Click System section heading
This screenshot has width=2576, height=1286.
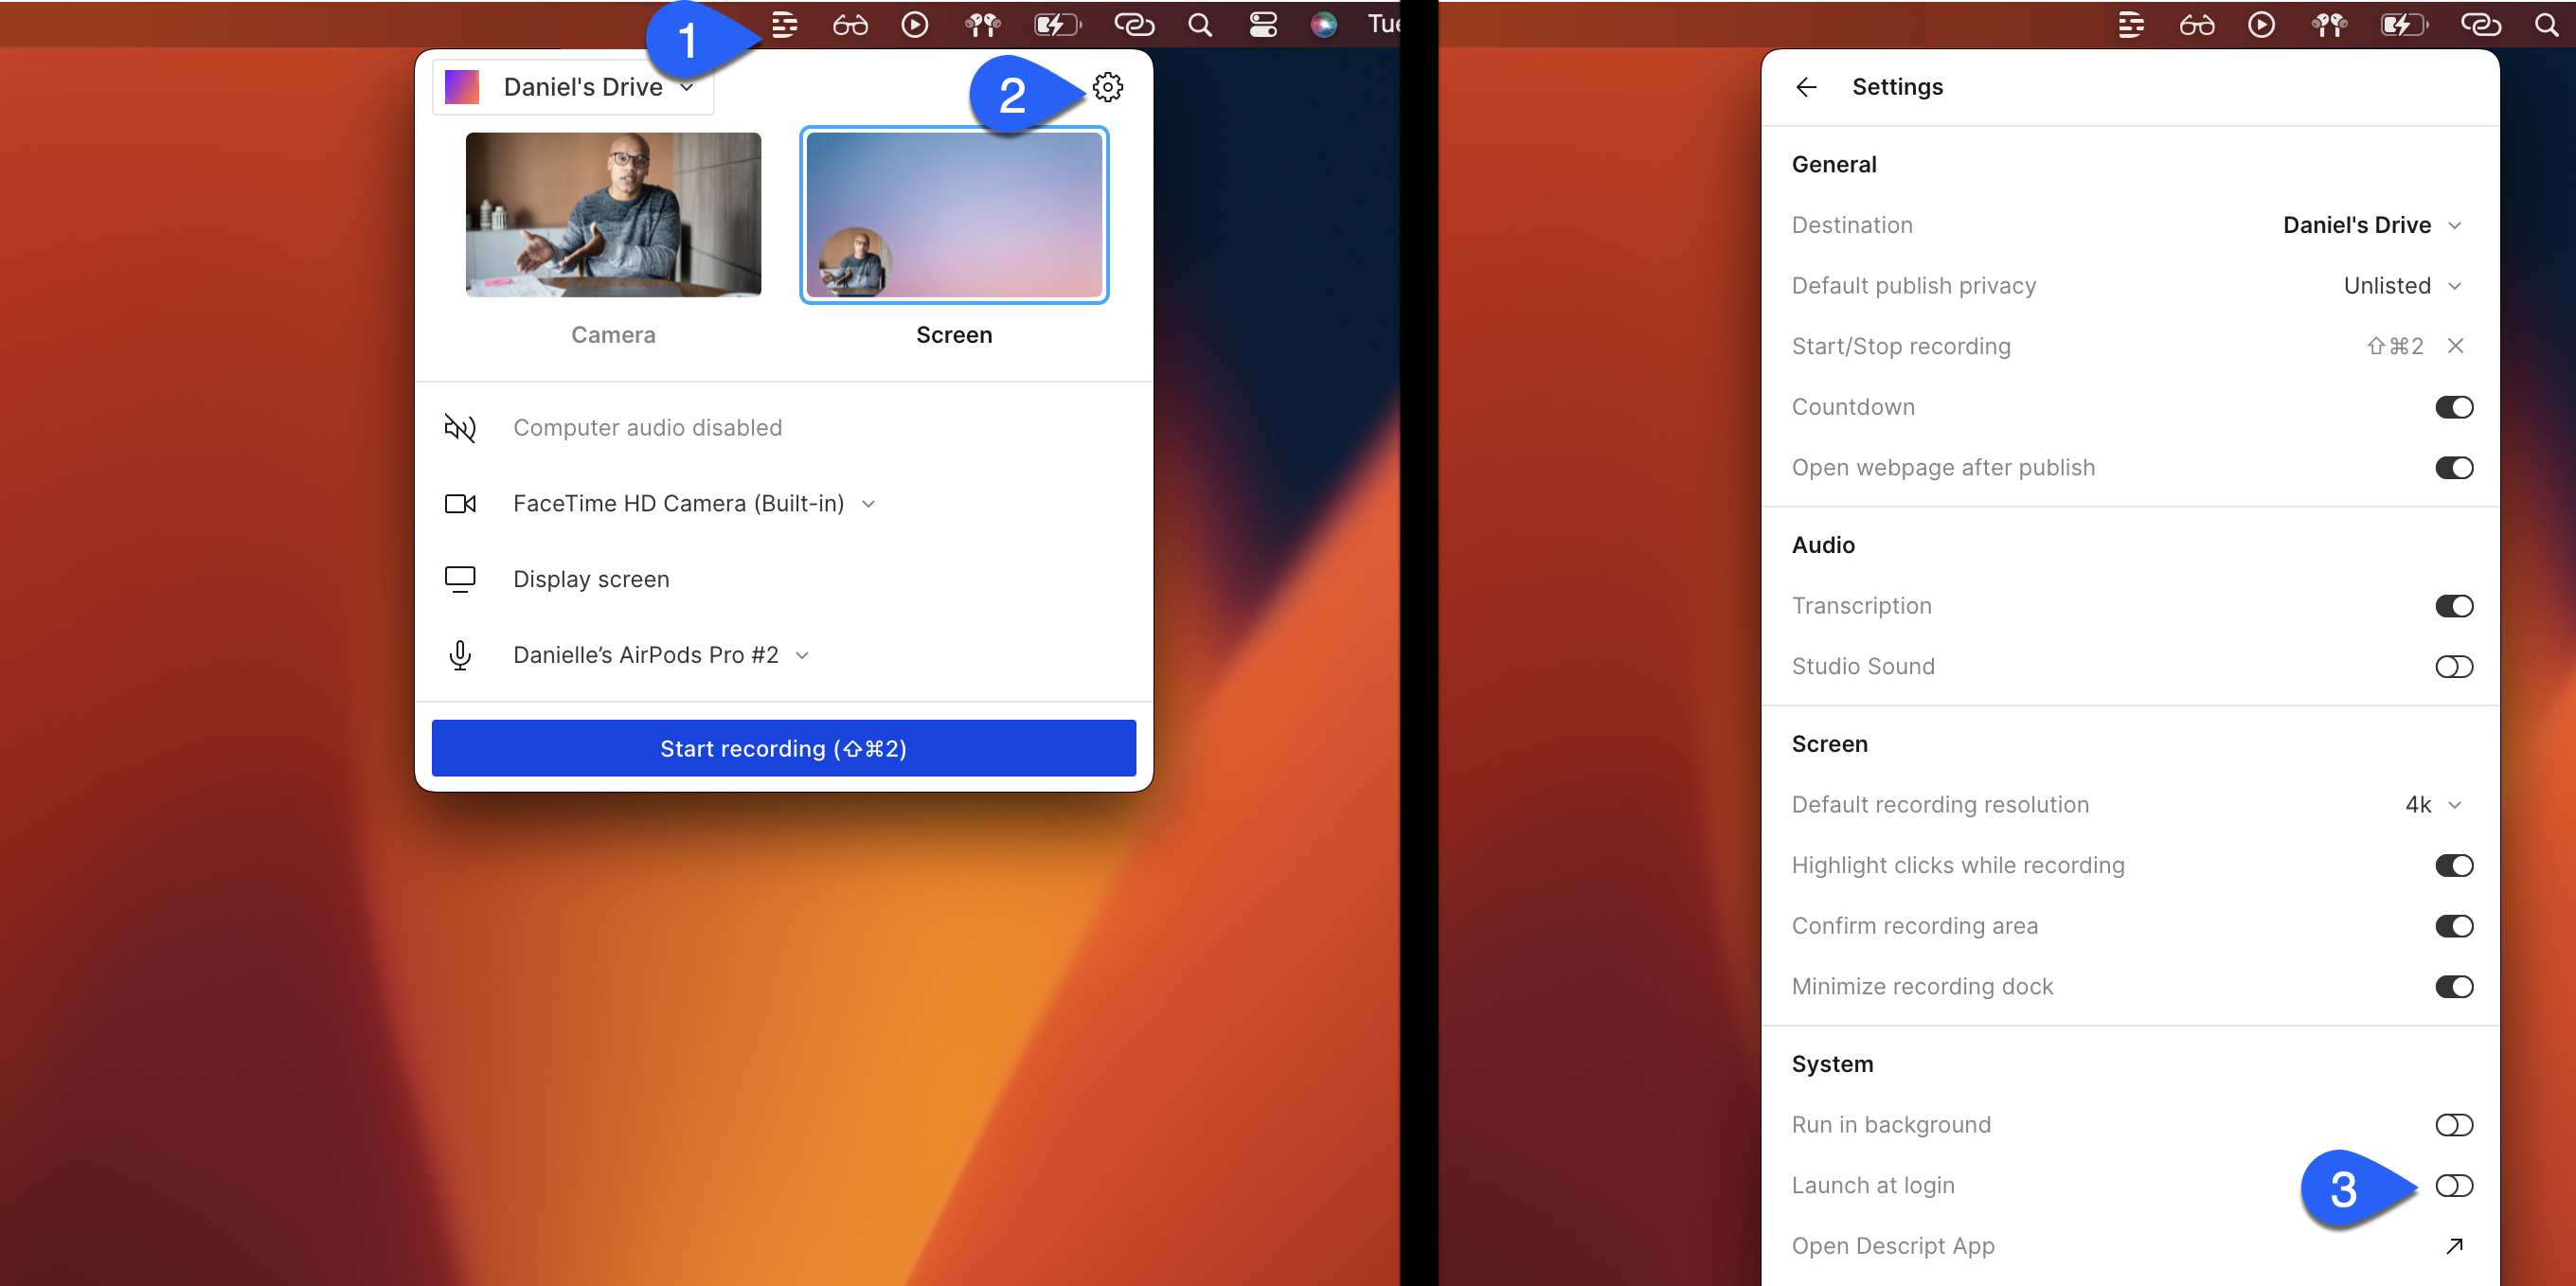(1832, 1064)
